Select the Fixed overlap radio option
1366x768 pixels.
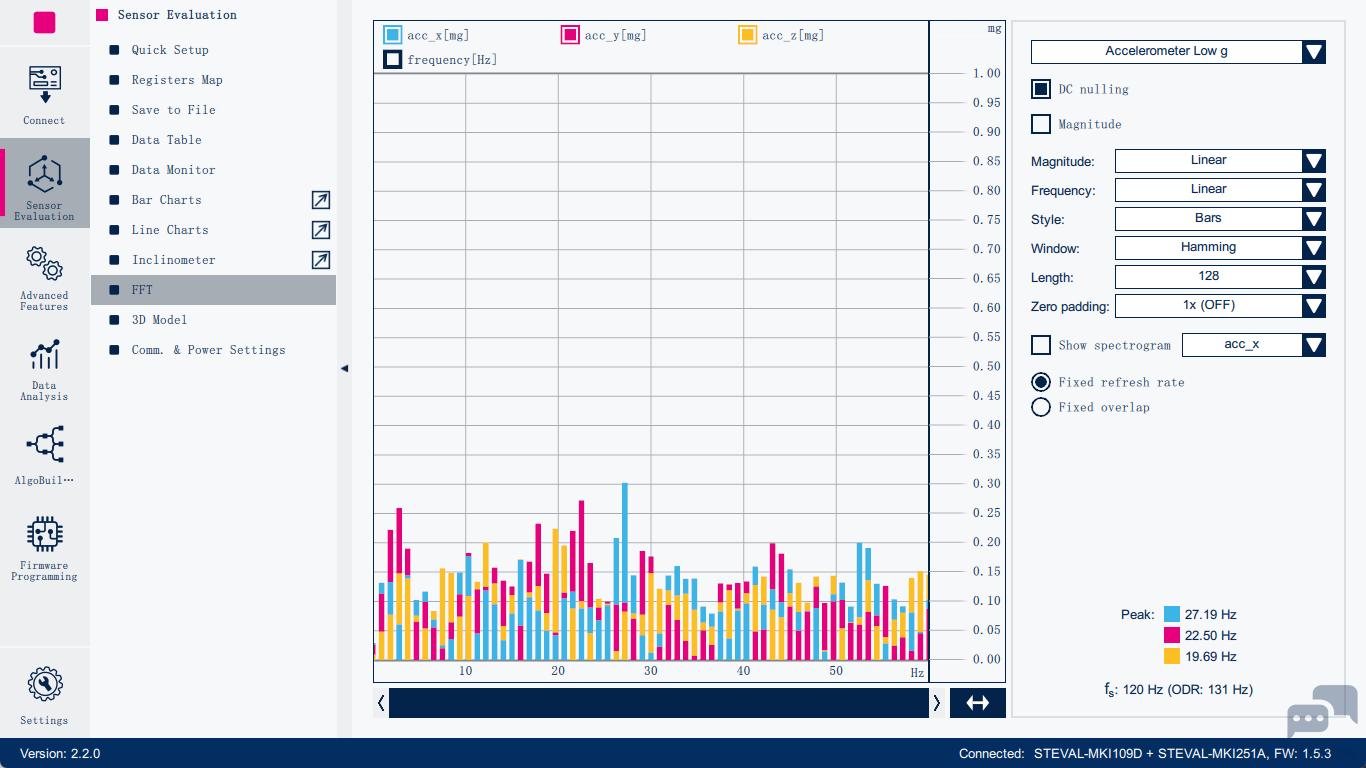point(1041,407)
